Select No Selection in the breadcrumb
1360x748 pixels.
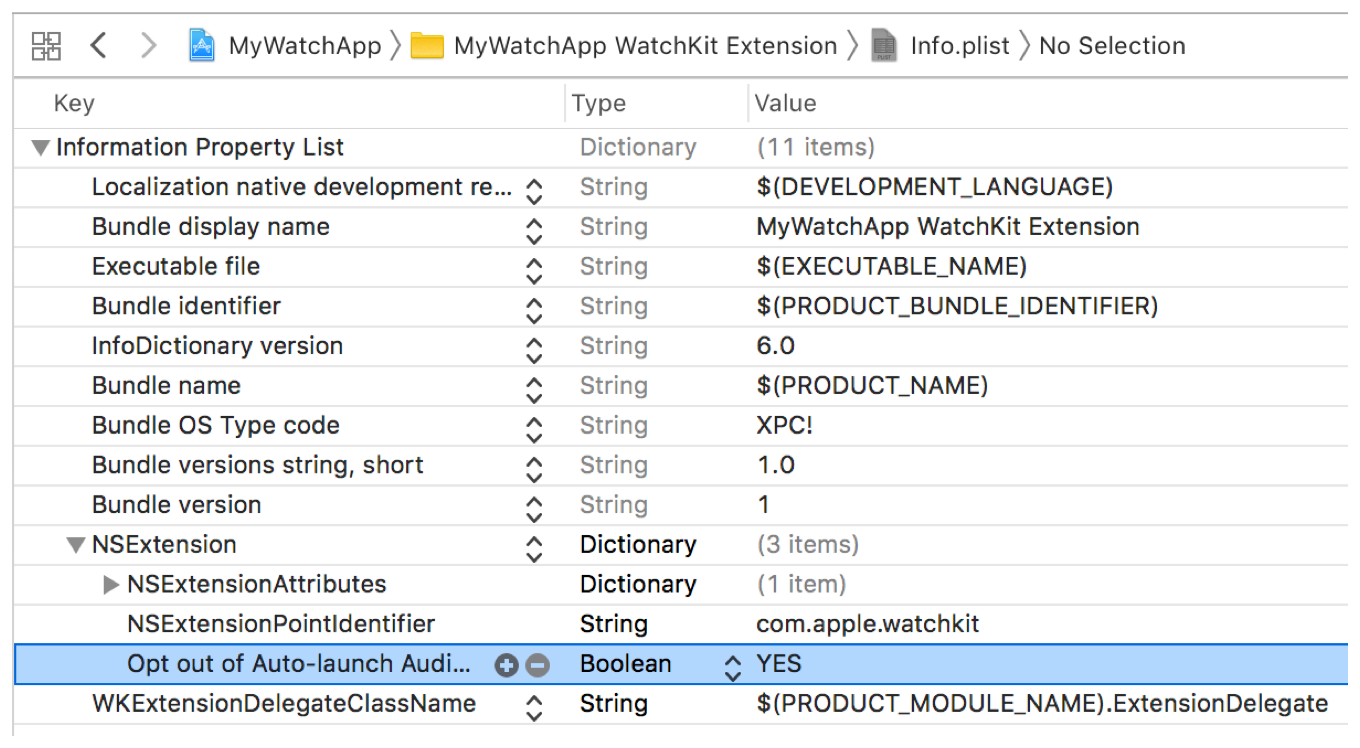pos(1112,46)
